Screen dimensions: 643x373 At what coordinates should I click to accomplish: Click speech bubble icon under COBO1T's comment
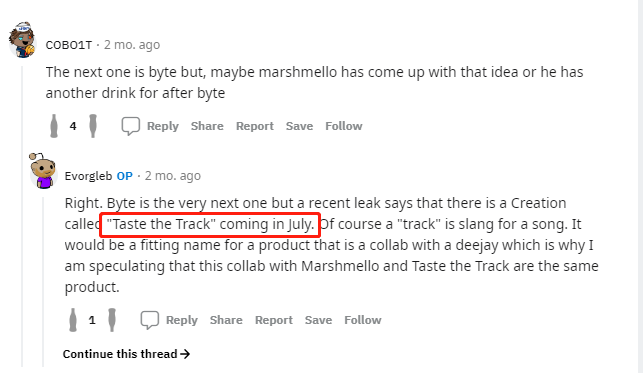pos(131,126)
